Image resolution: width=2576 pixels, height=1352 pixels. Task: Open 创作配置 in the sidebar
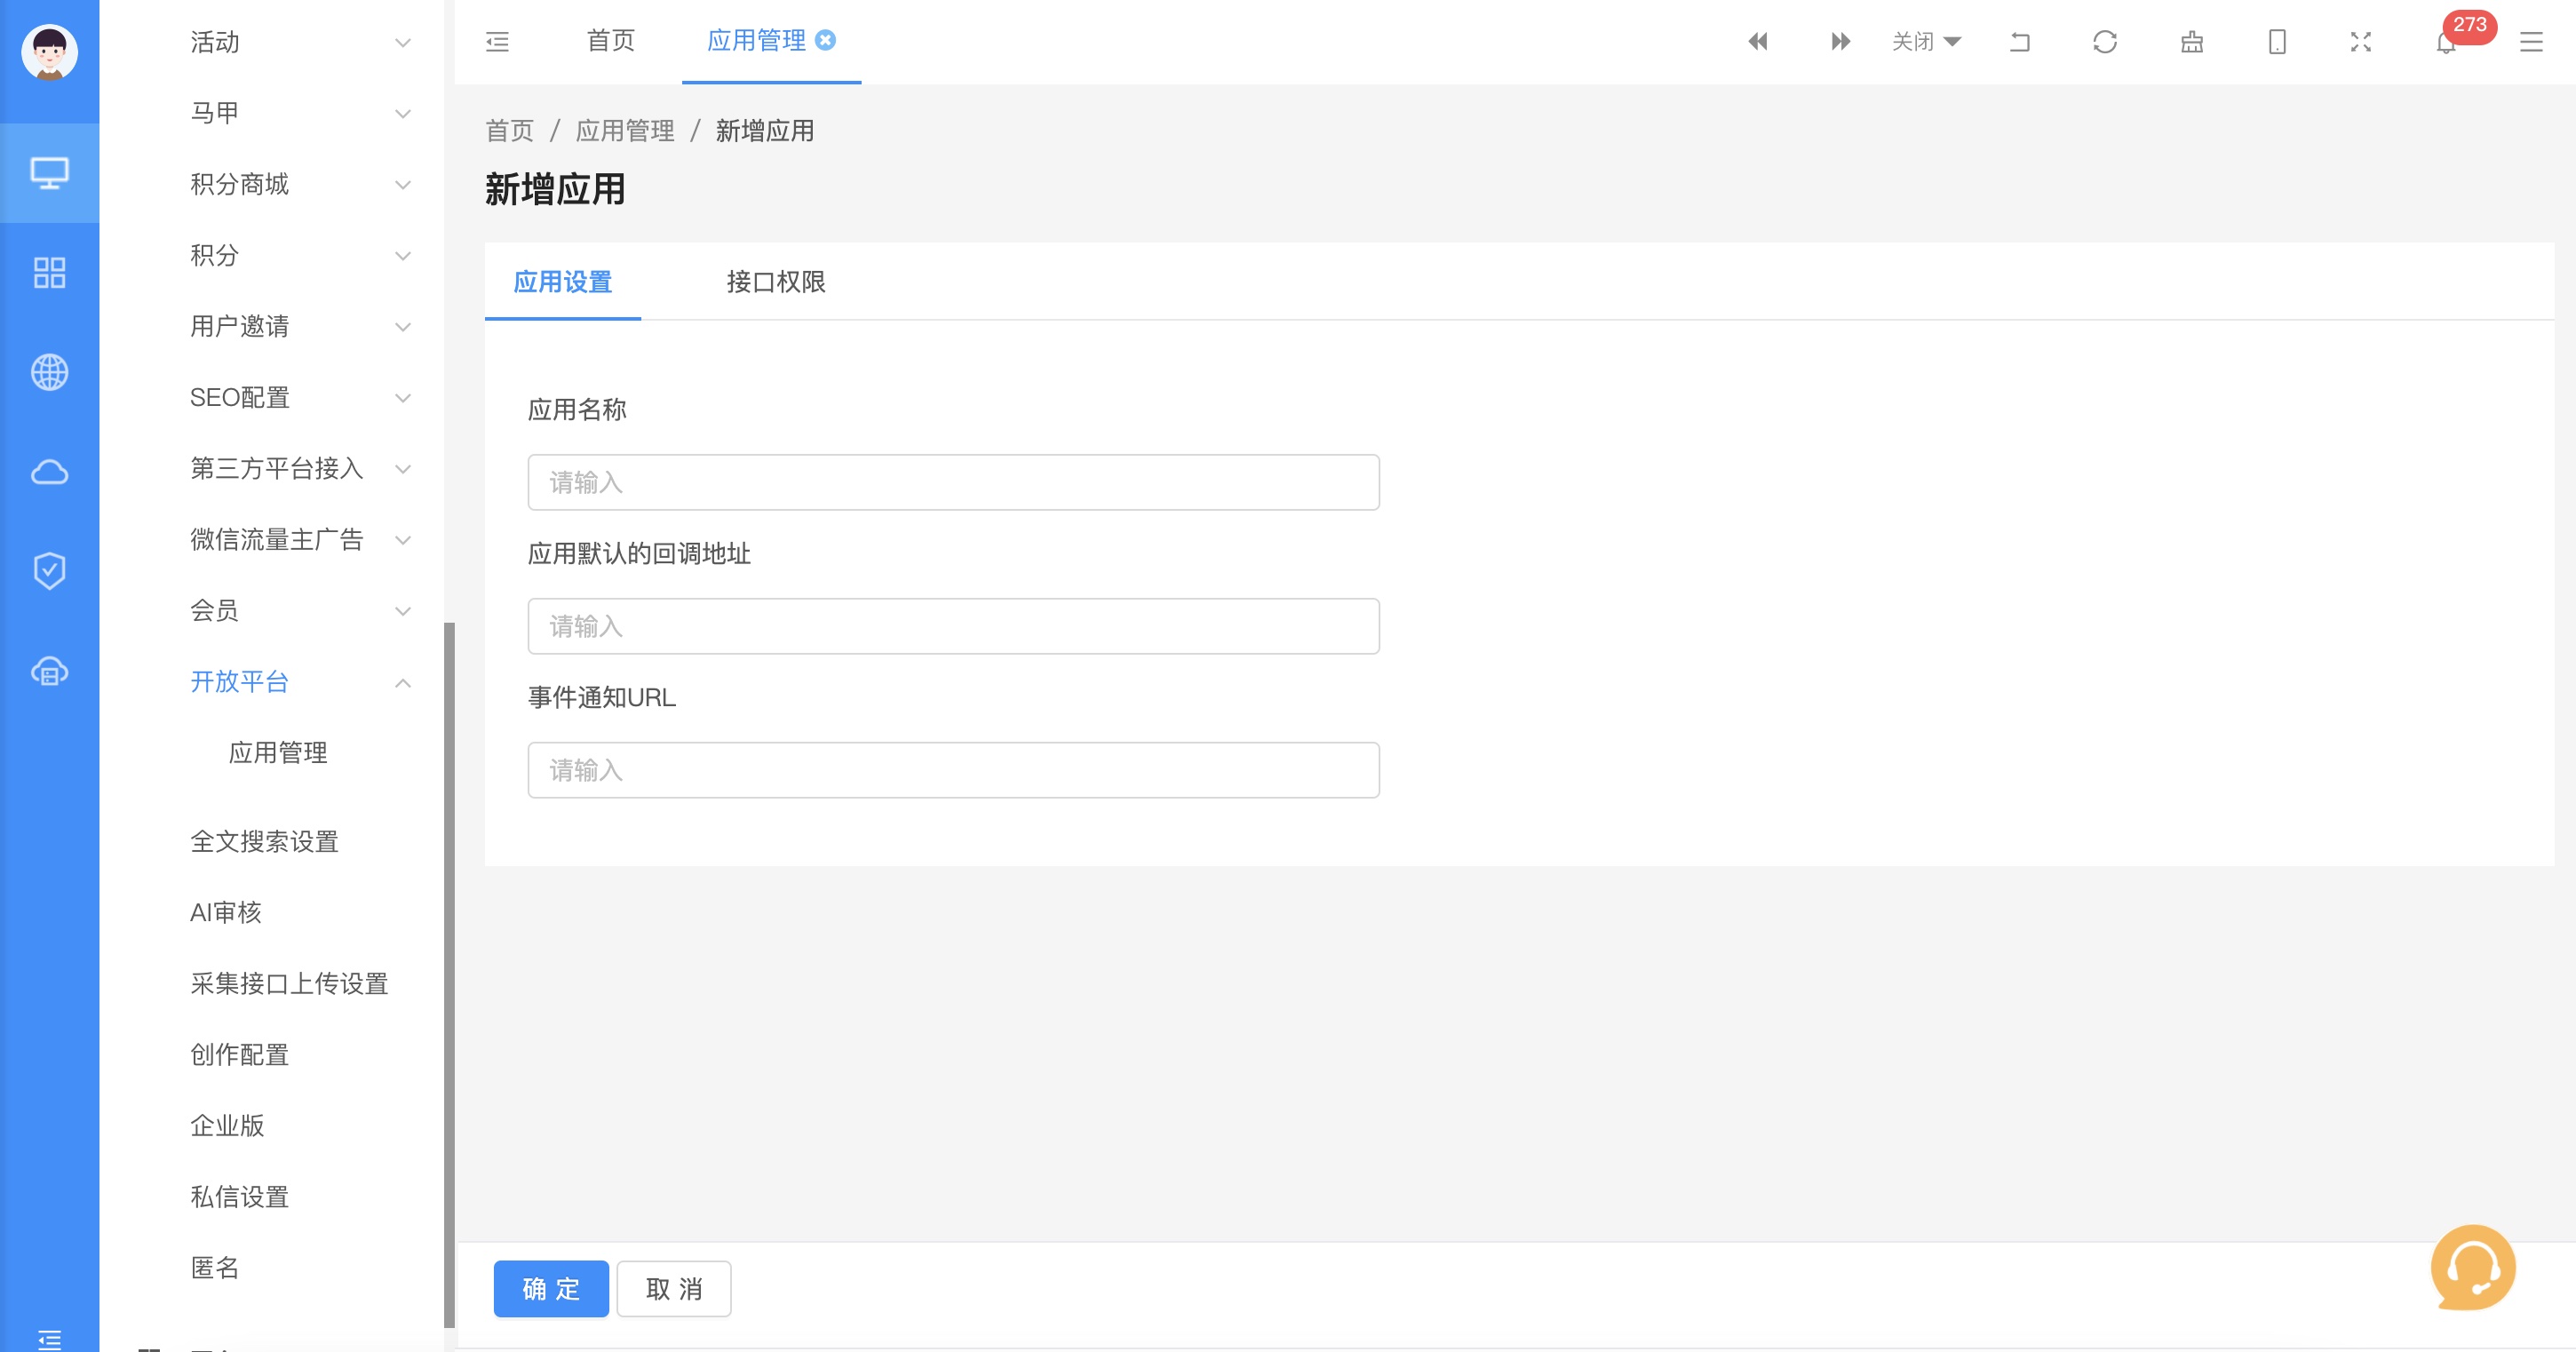[x=239, y=1054]
